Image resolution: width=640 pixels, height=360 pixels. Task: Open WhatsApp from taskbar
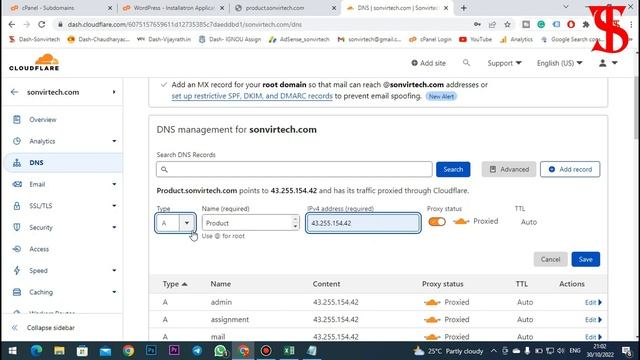[220, 351]
